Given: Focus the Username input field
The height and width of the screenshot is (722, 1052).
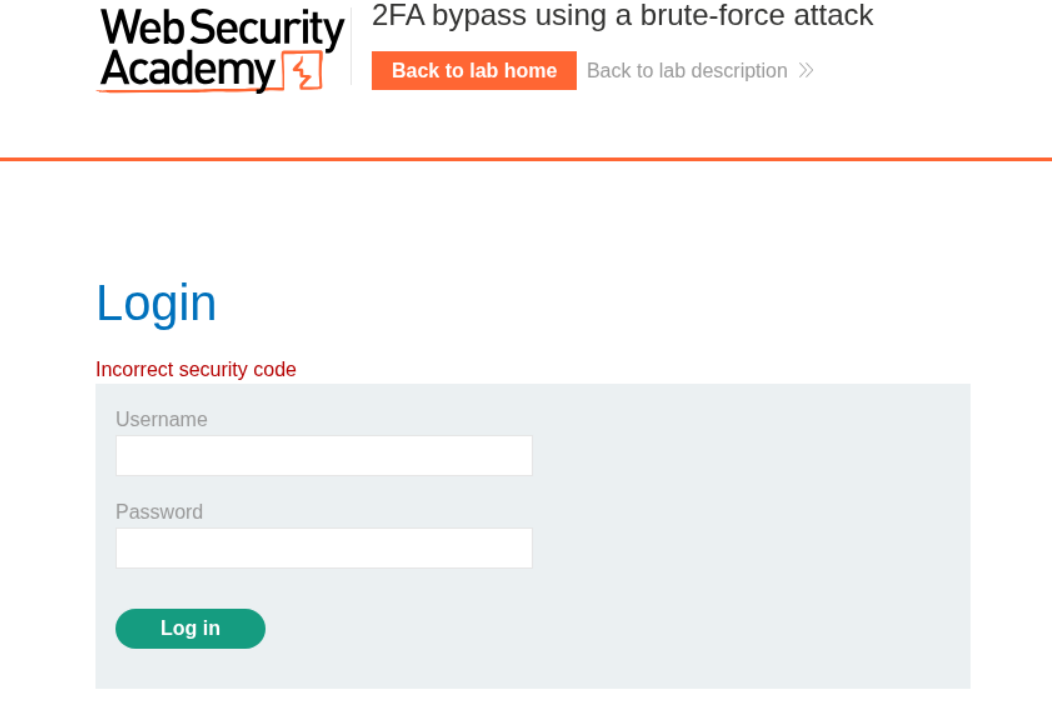Looking at the screenshot, I should pos(324,456).
